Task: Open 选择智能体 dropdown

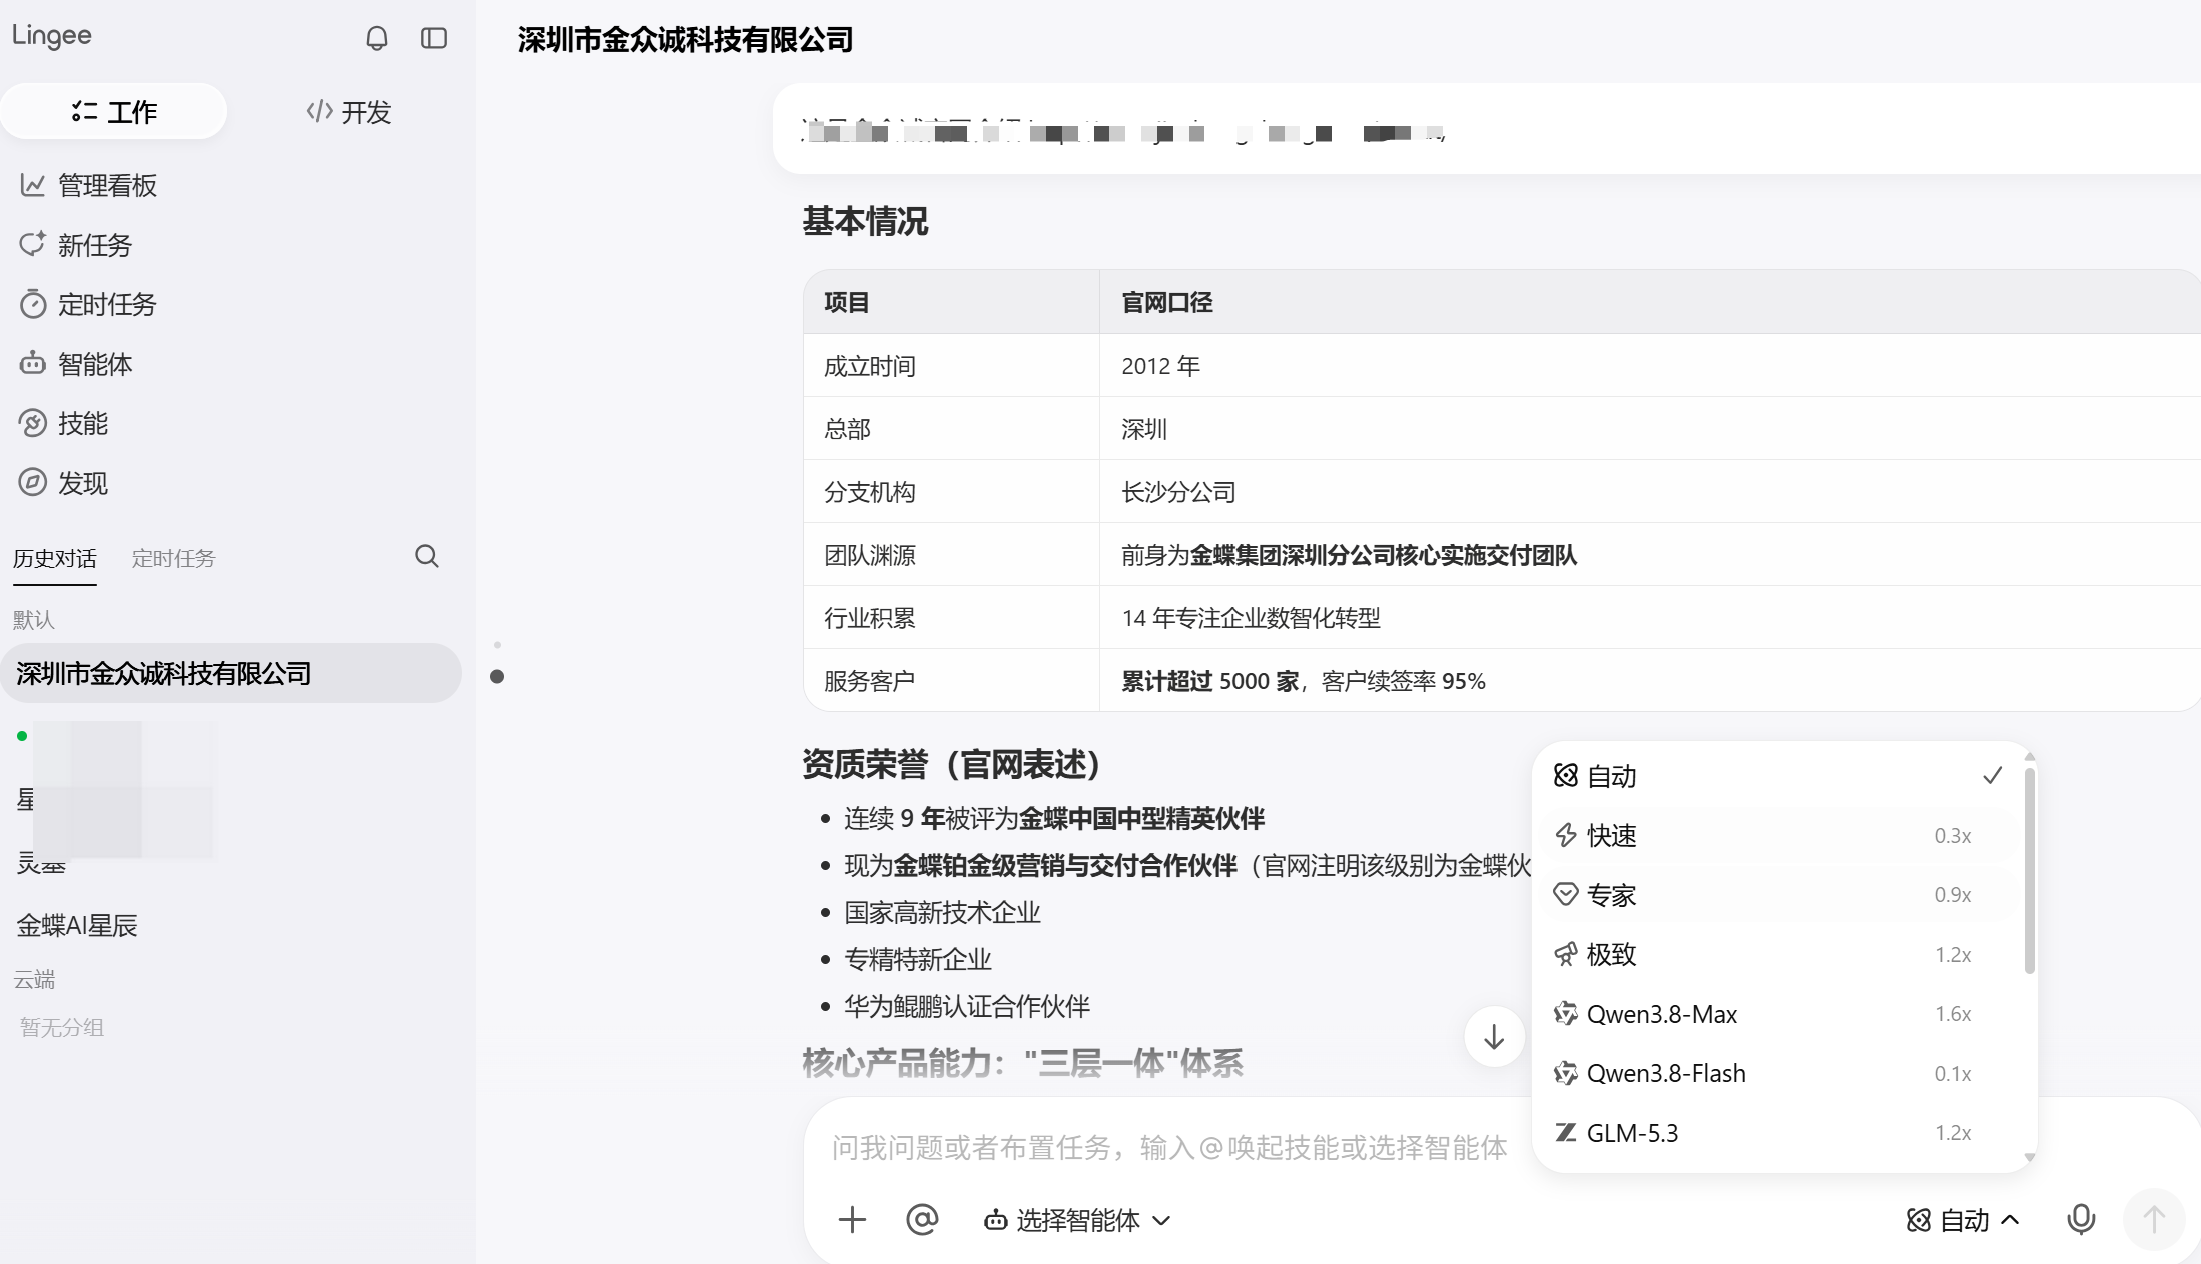Action: coord(1077,1220)
